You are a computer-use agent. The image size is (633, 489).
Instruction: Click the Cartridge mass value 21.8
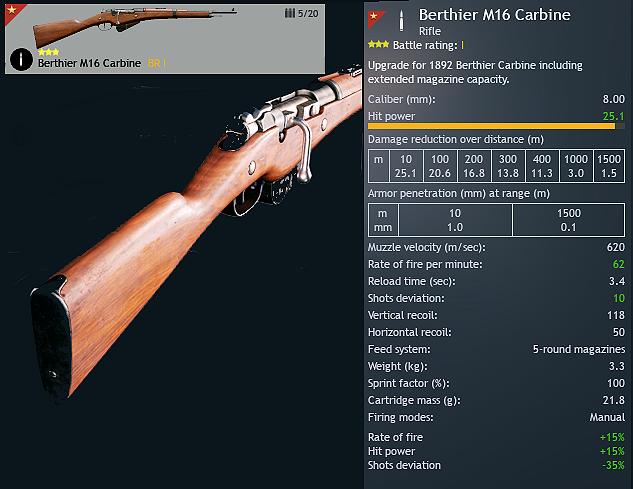click(x=614, y=400)
